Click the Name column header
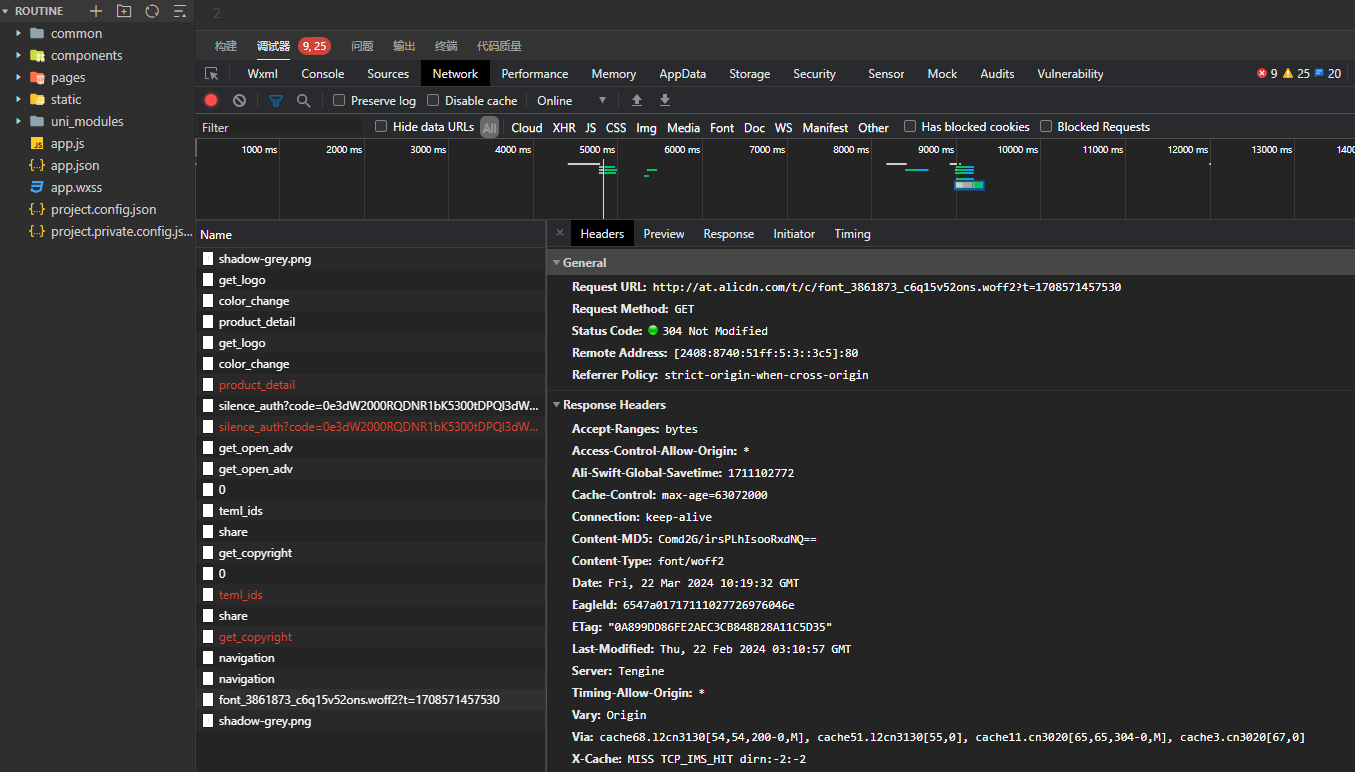Image resolution: width=1355 pixels, height=772 pixels. click(x=216, y=234)
